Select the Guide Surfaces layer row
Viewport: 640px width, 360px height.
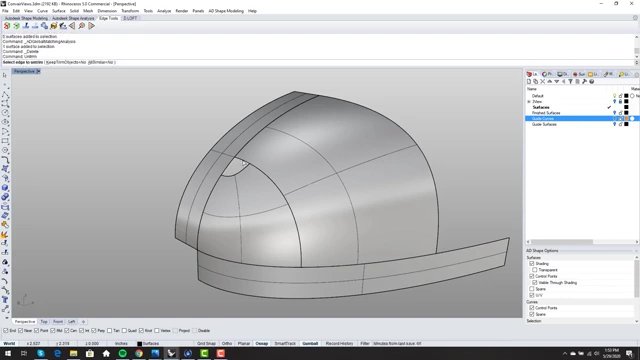[x=582, y=124]
